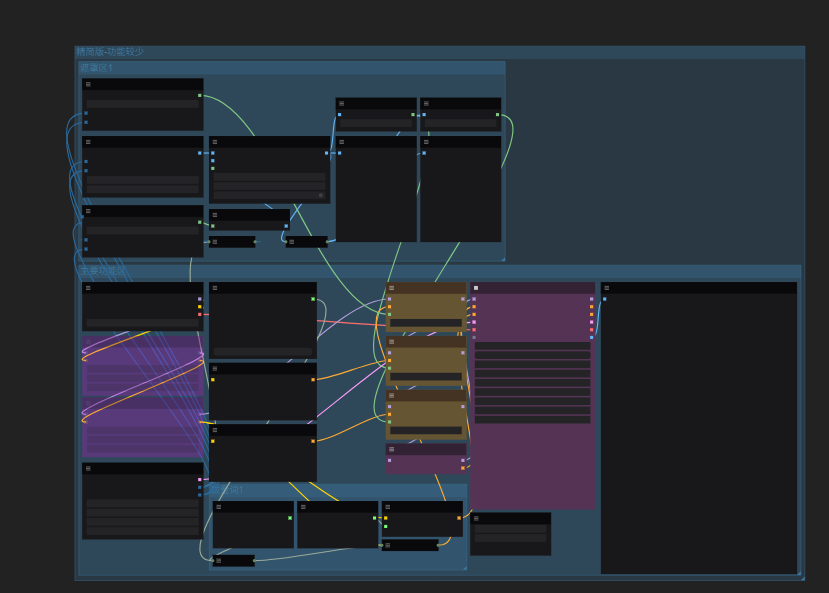Click the pink output socket of the bottom-left black node
Viewport: 829px width, 593px height.
[199, 479]
